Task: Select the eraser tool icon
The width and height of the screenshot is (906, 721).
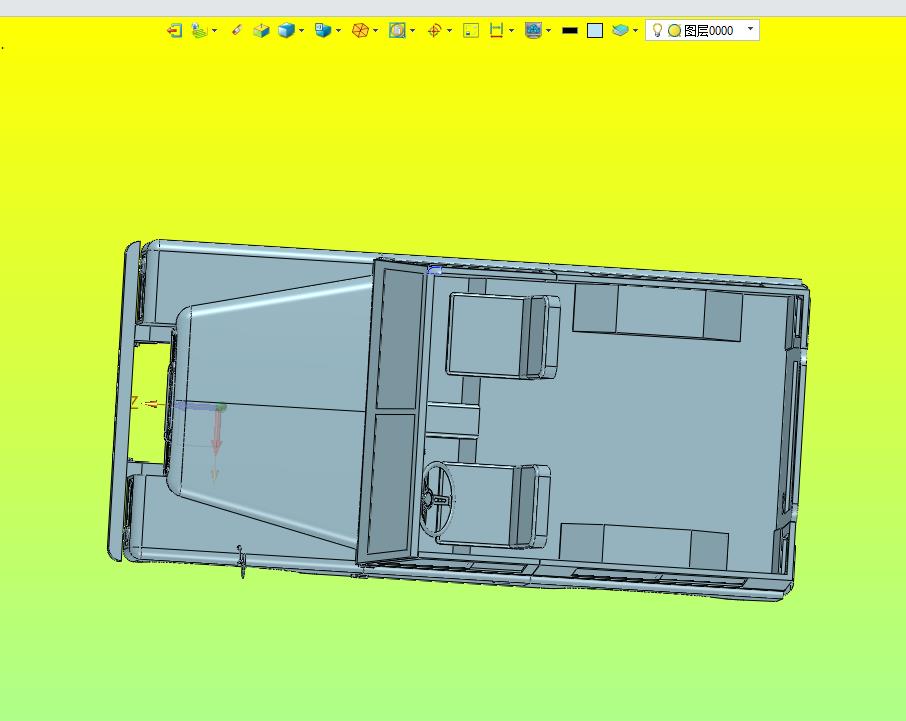Action: click(236, 30)
